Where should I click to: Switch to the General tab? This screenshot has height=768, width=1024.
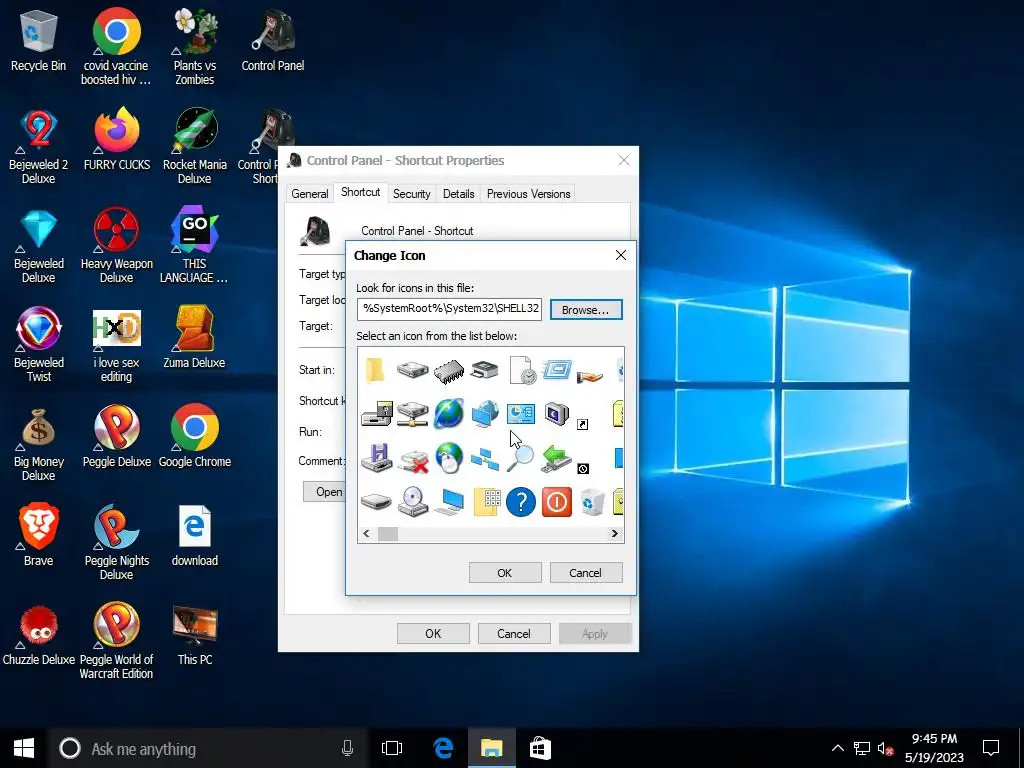click(310, 194)
